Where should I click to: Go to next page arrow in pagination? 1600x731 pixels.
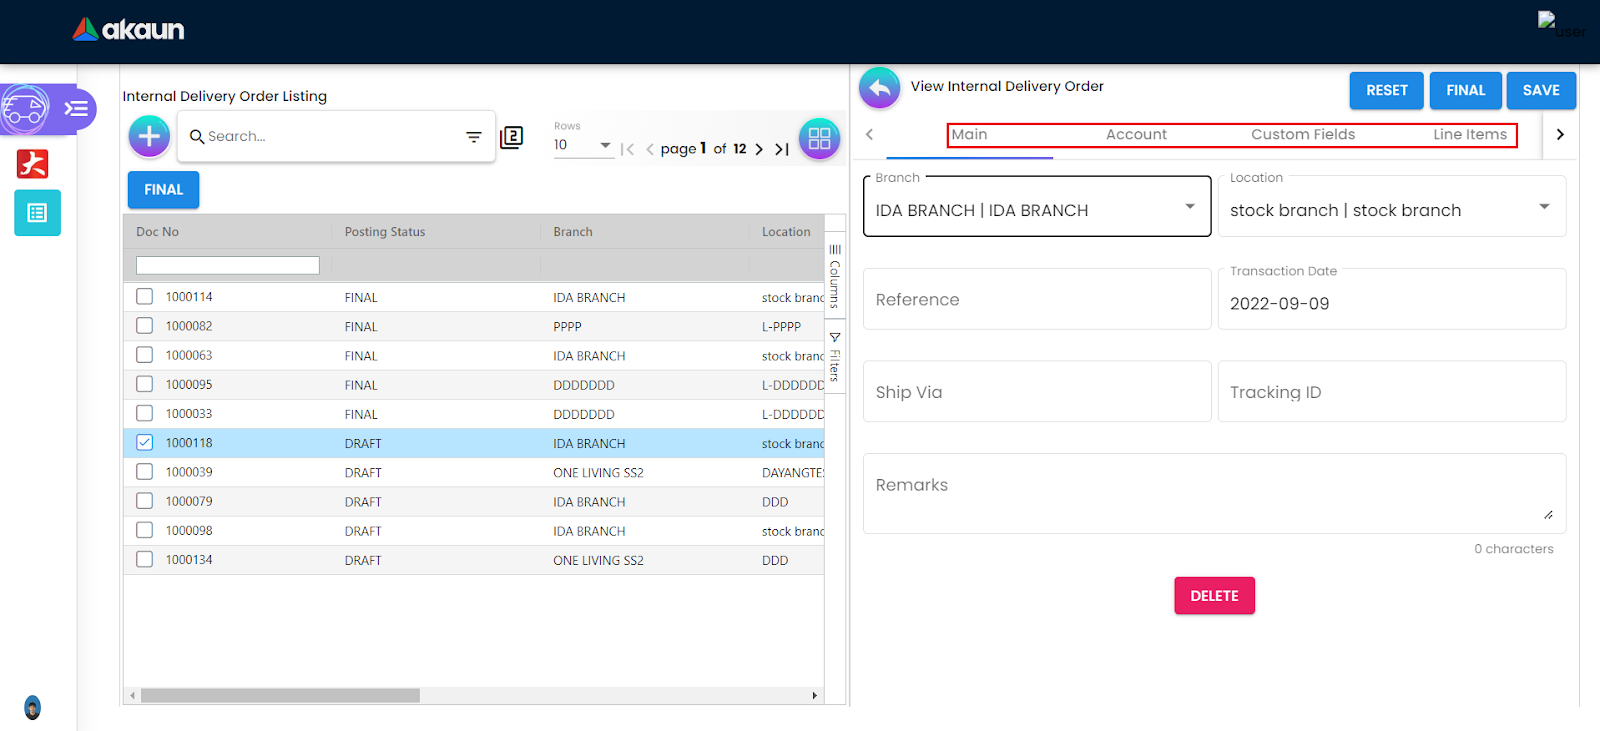pos(759,149)
